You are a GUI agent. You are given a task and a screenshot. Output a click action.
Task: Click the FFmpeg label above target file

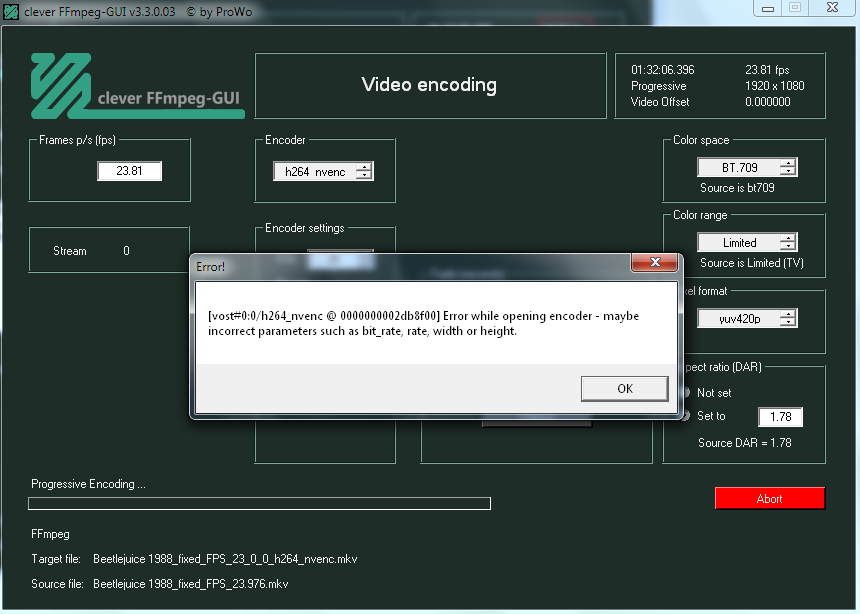50,534
